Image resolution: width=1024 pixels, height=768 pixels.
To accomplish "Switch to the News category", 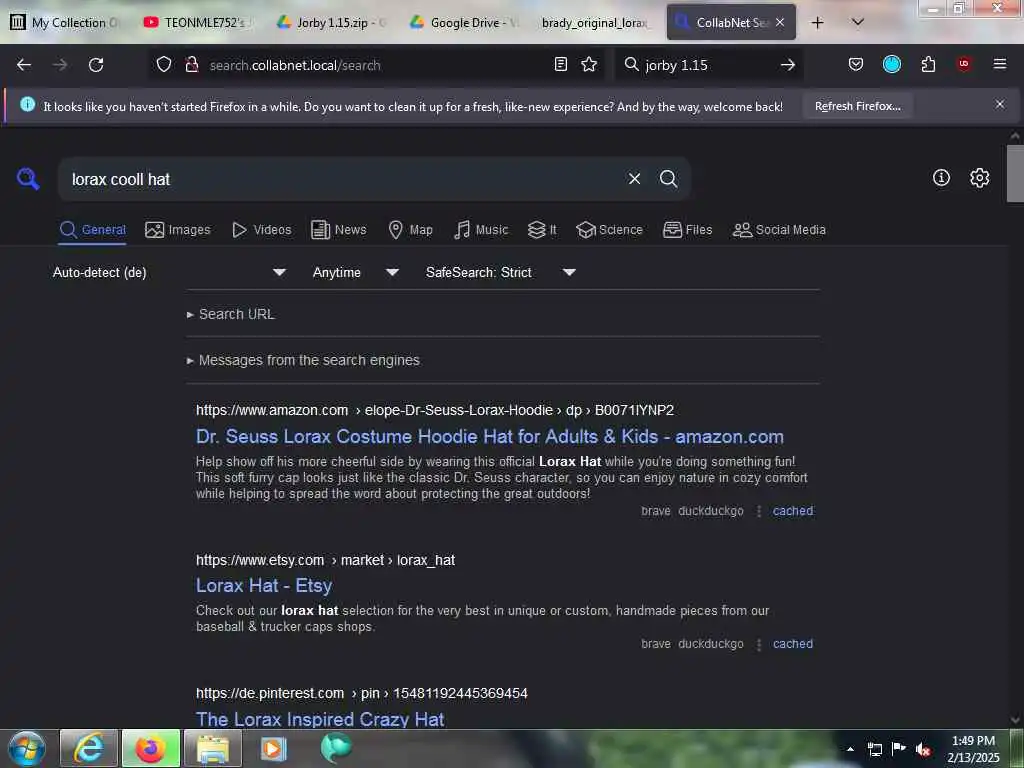I will pyautogui.click(x=338, y=230).
